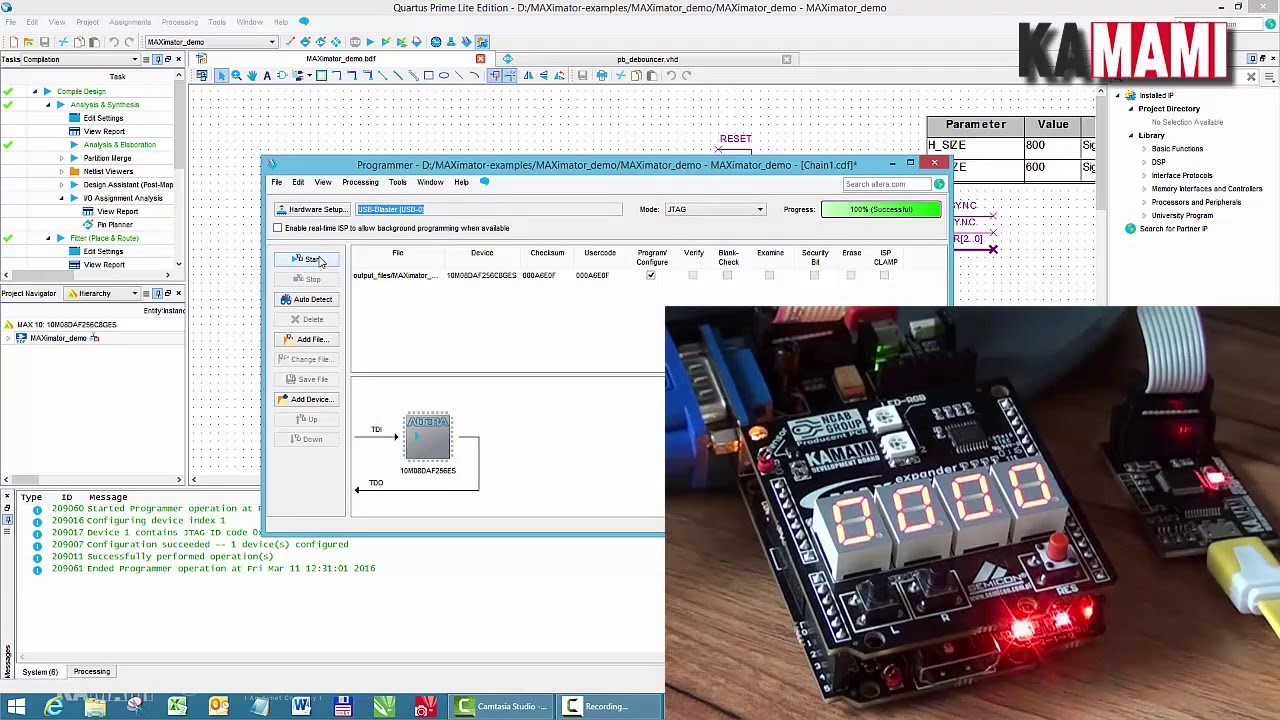Image resolution: width=1280 pixels, height=720 pixels.
Task: Toggle the Erase checkbox
Action: click(x=851, y=275)
